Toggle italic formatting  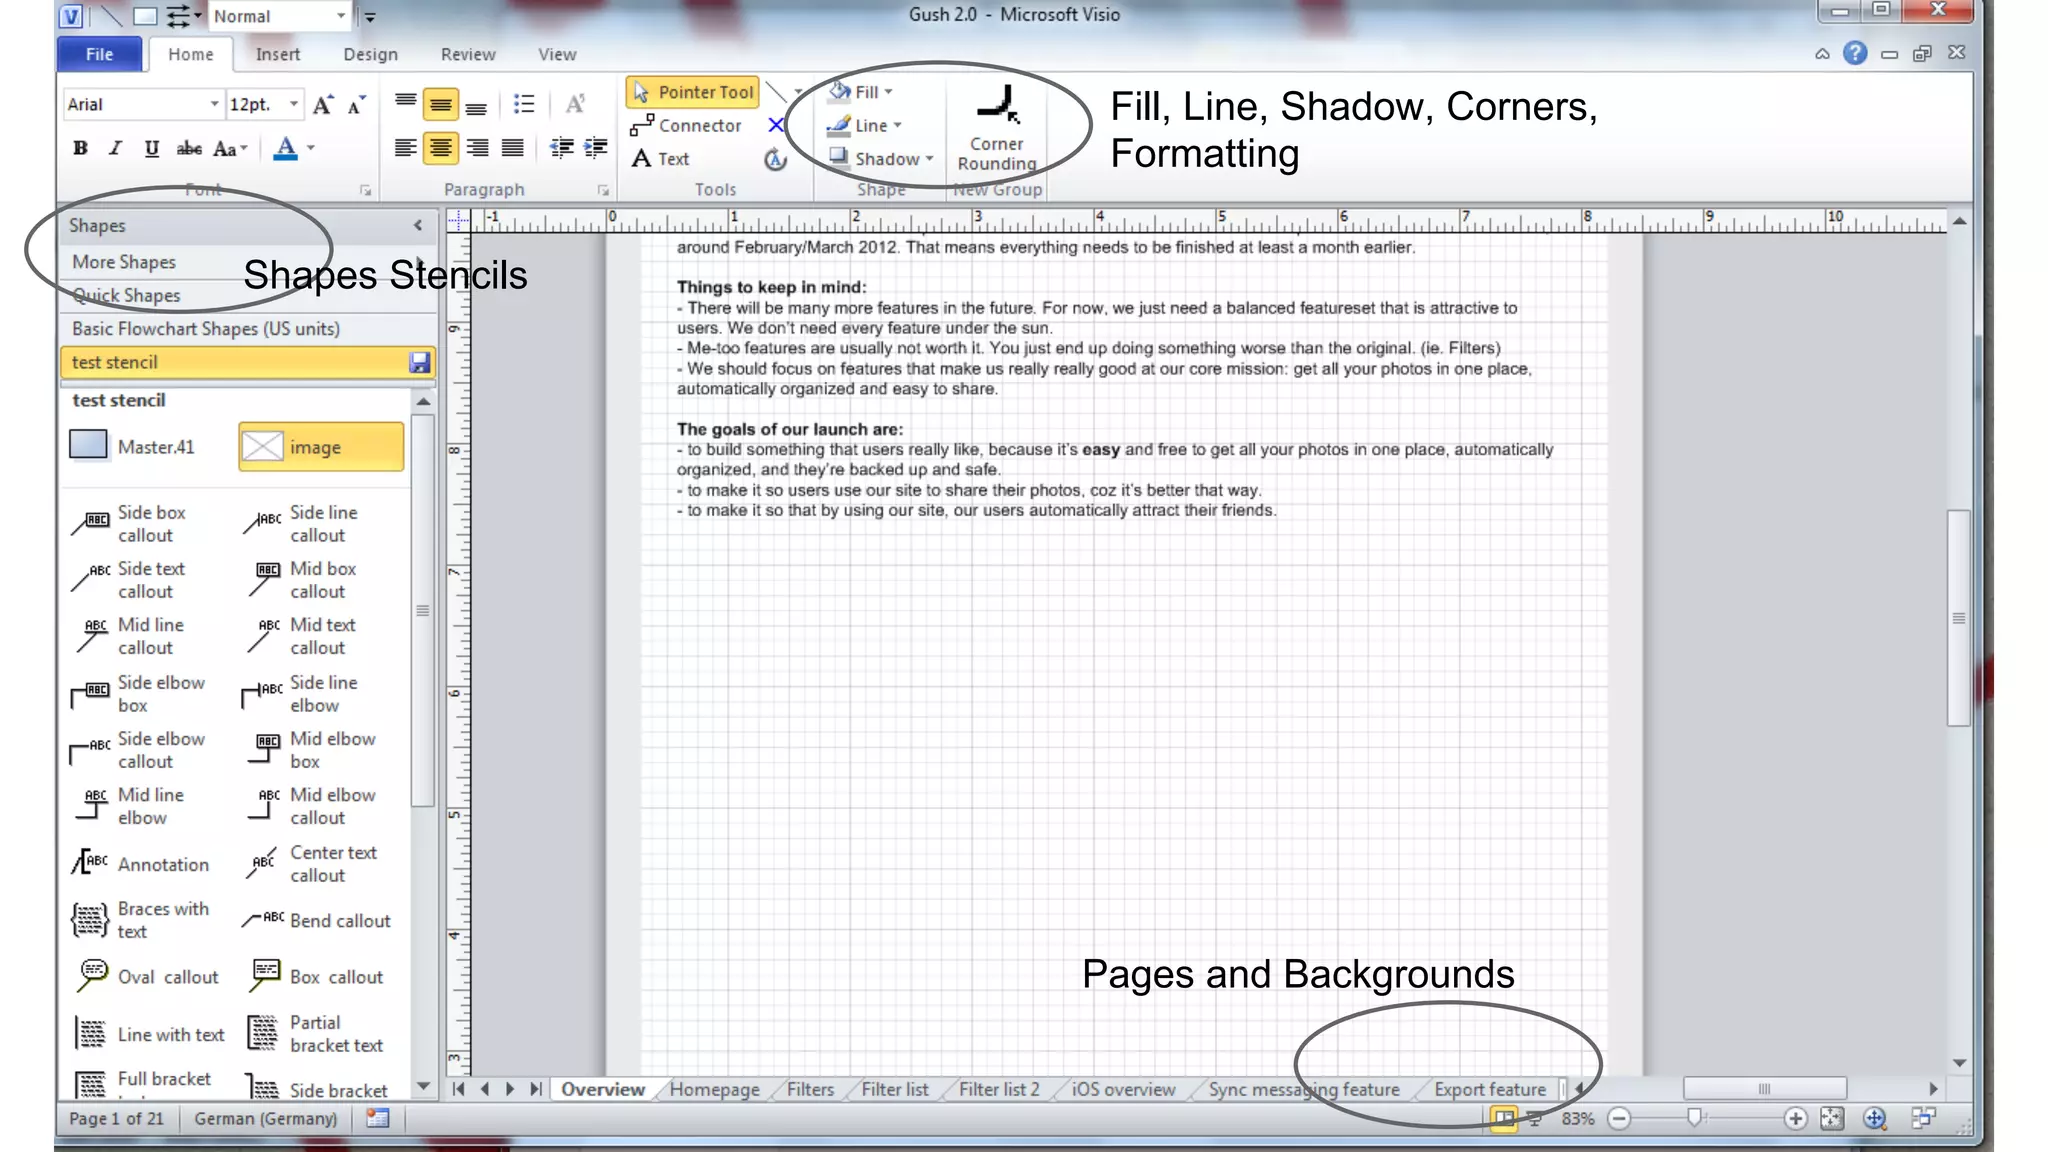coord(116,148)
